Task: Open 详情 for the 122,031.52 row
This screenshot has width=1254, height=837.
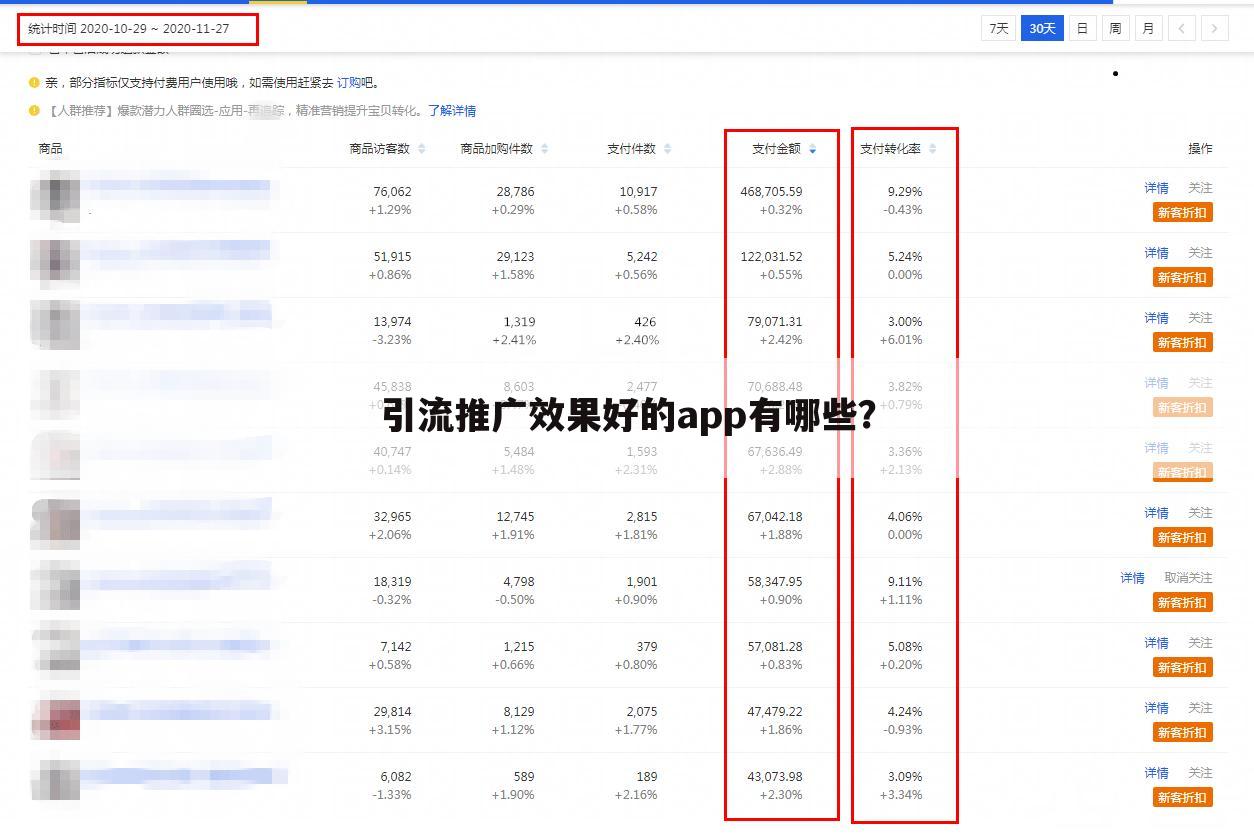Action: 1156,253
